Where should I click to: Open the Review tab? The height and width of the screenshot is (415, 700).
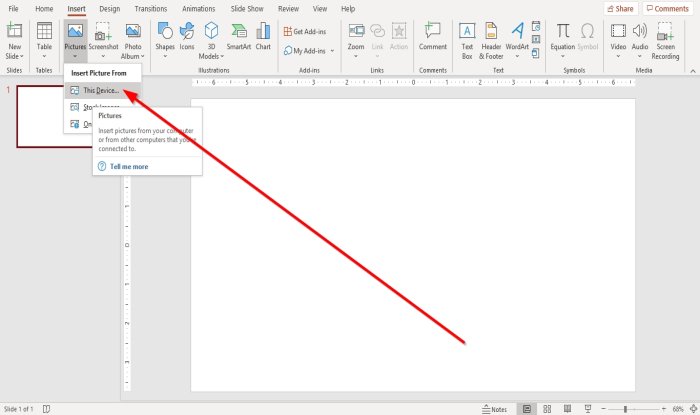pyautogui.click(x=288, y=8)
